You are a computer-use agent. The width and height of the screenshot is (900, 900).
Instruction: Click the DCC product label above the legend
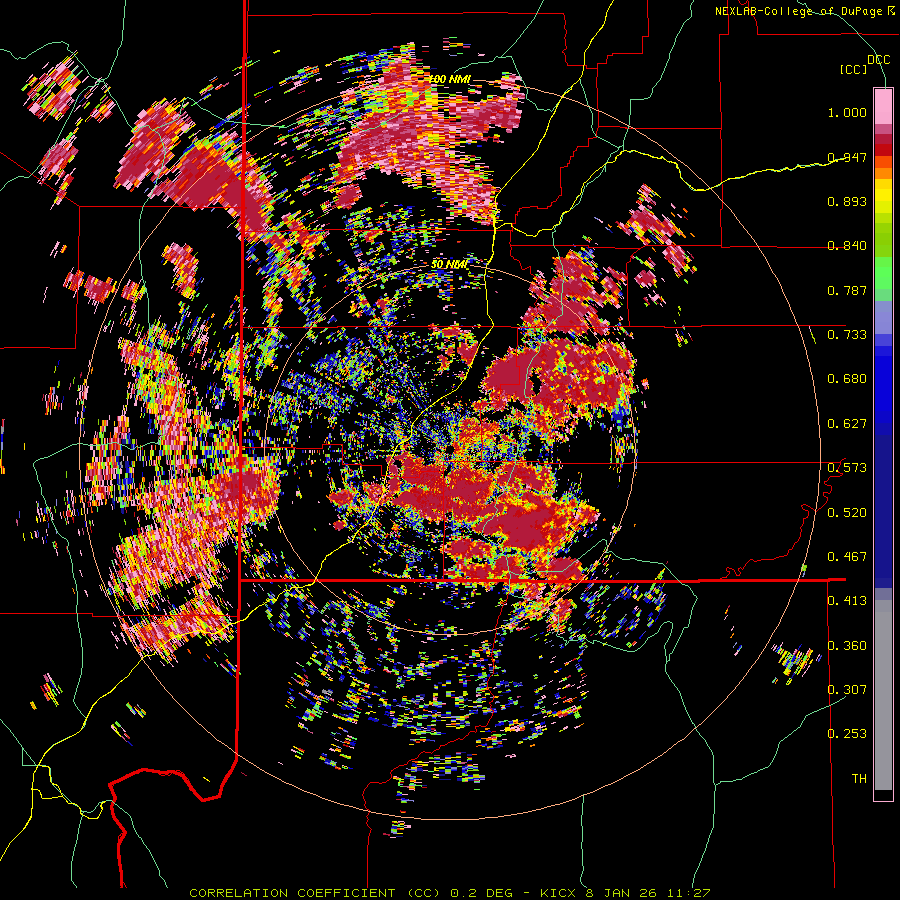[878, 60]
